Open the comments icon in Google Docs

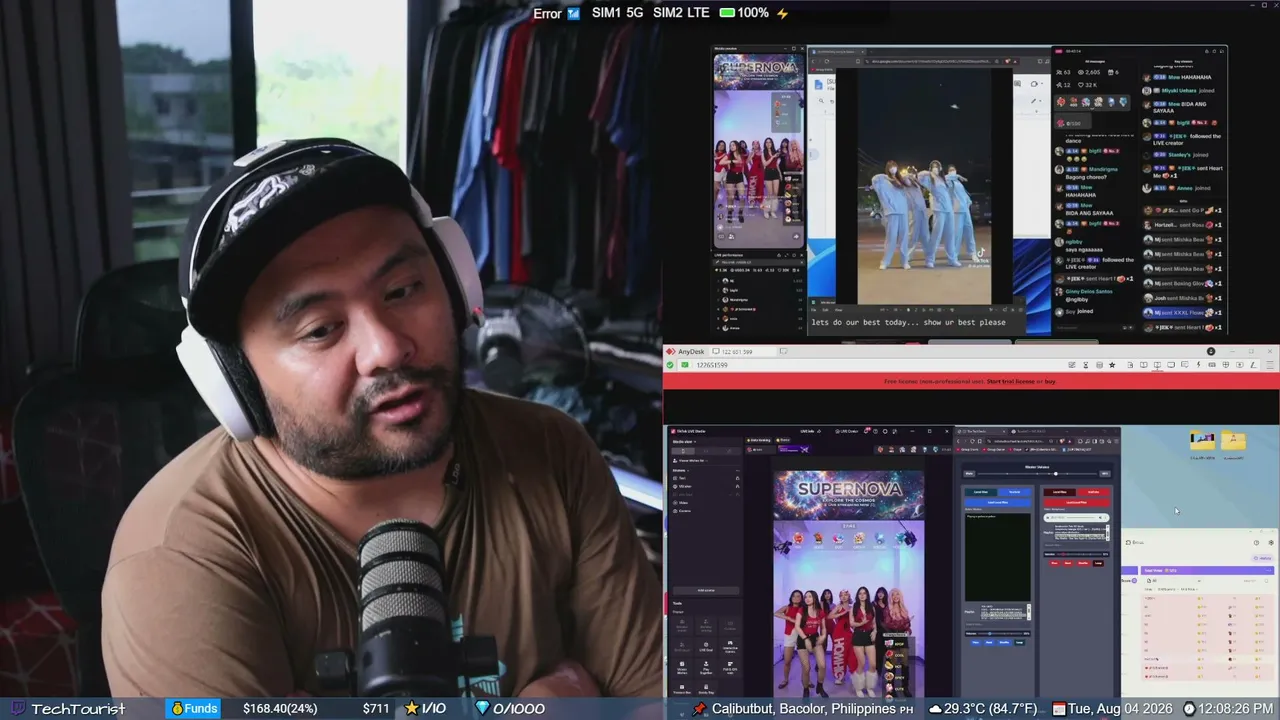tap(1019, 84)
